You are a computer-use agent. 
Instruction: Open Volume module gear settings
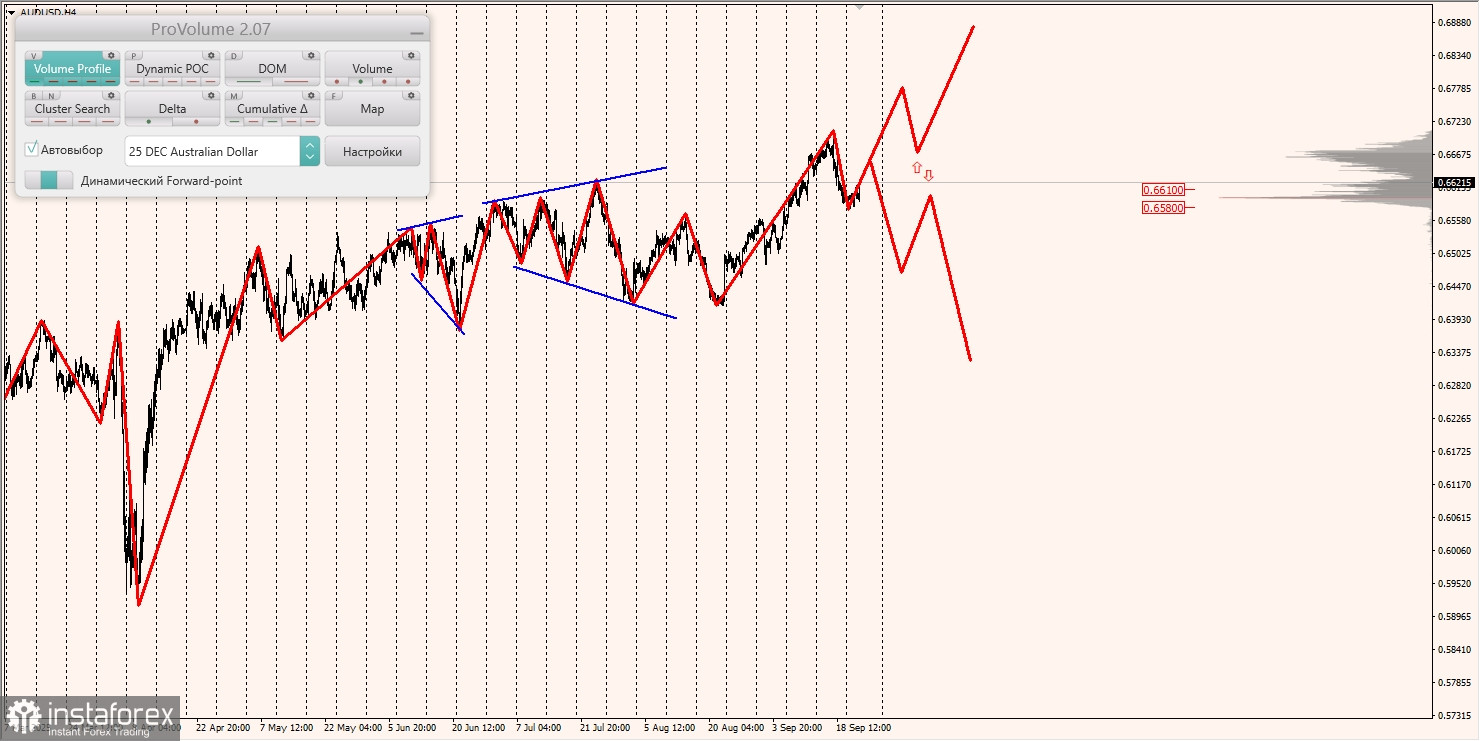pos(411,56)
